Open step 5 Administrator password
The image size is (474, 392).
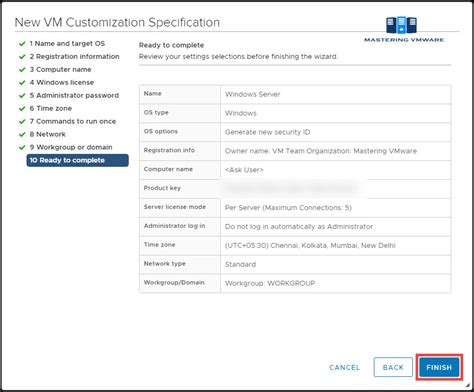74,95
